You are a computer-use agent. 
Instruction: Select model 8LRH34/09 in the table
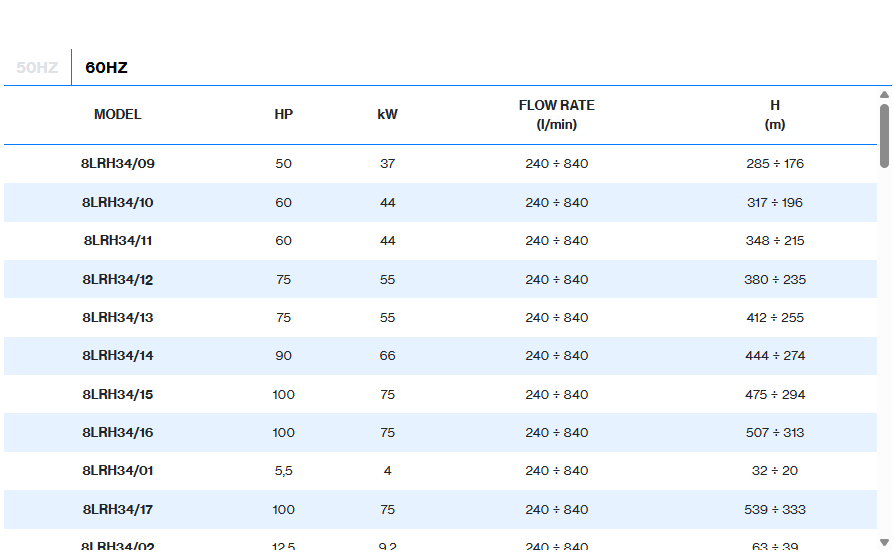coord(118,164)
